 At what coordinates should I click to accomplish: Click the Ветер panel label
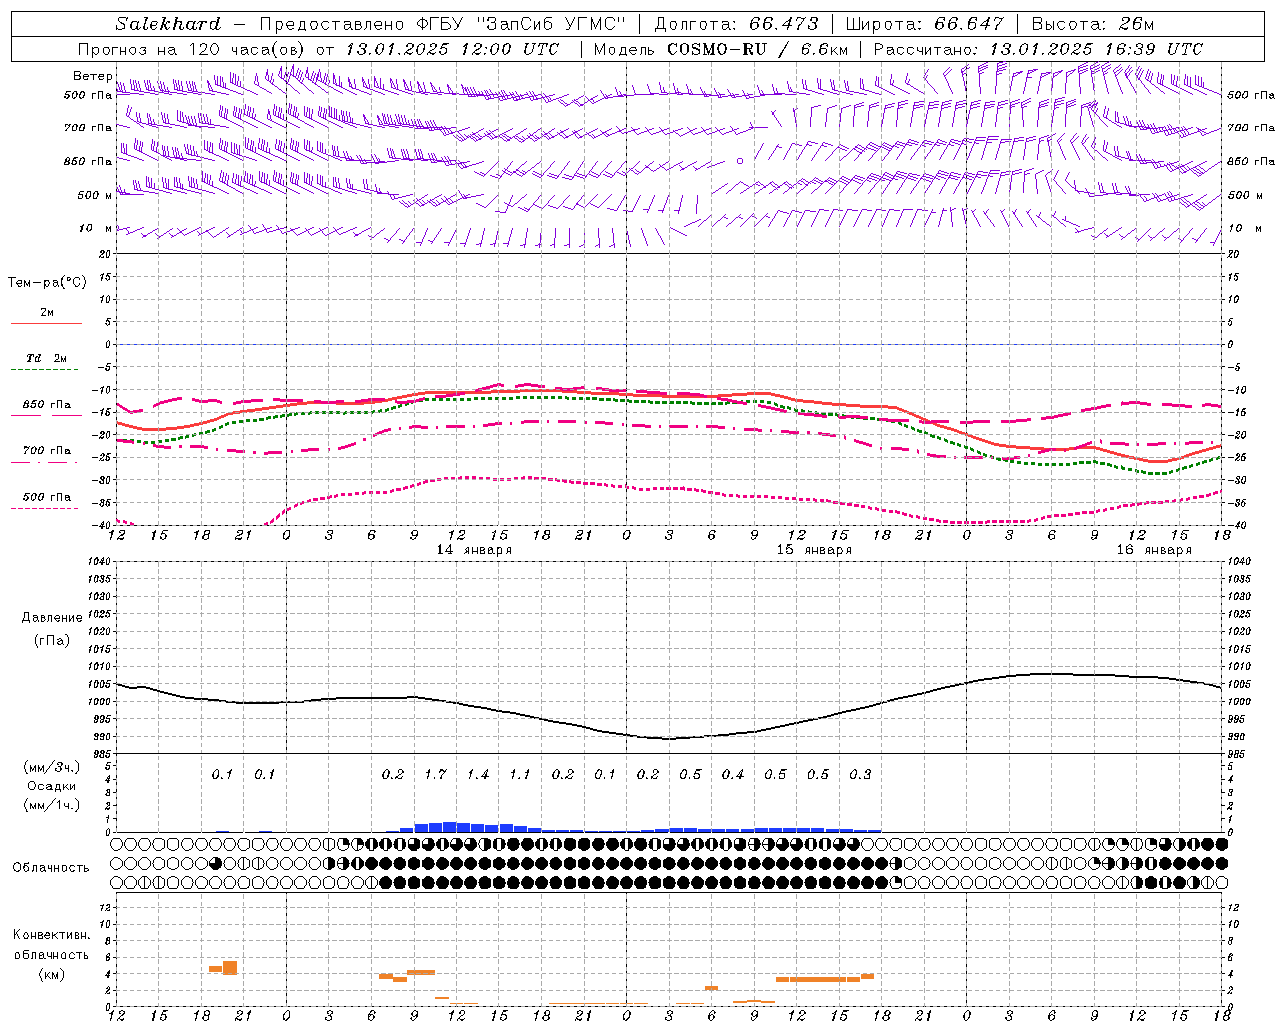coord(92,76)
